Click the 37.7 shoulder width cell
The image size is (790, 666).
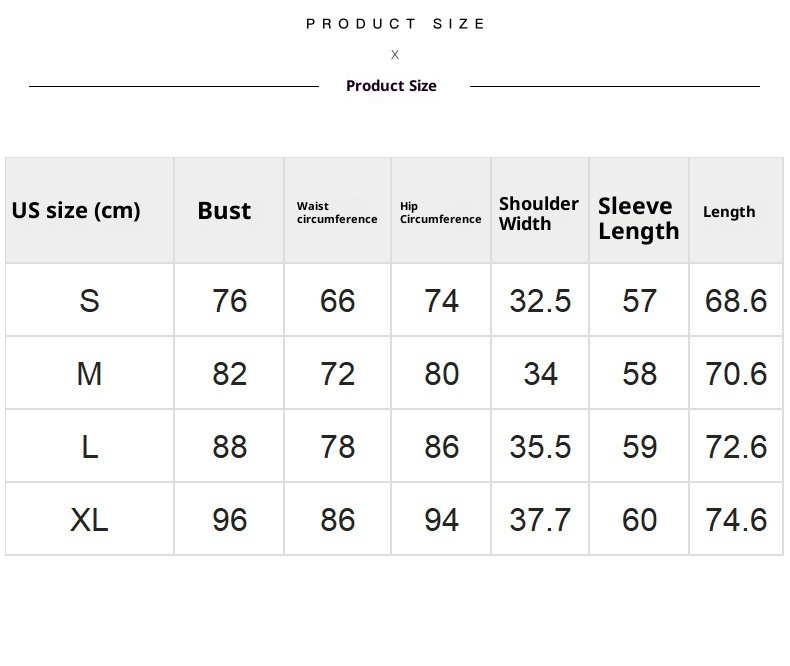540,520
